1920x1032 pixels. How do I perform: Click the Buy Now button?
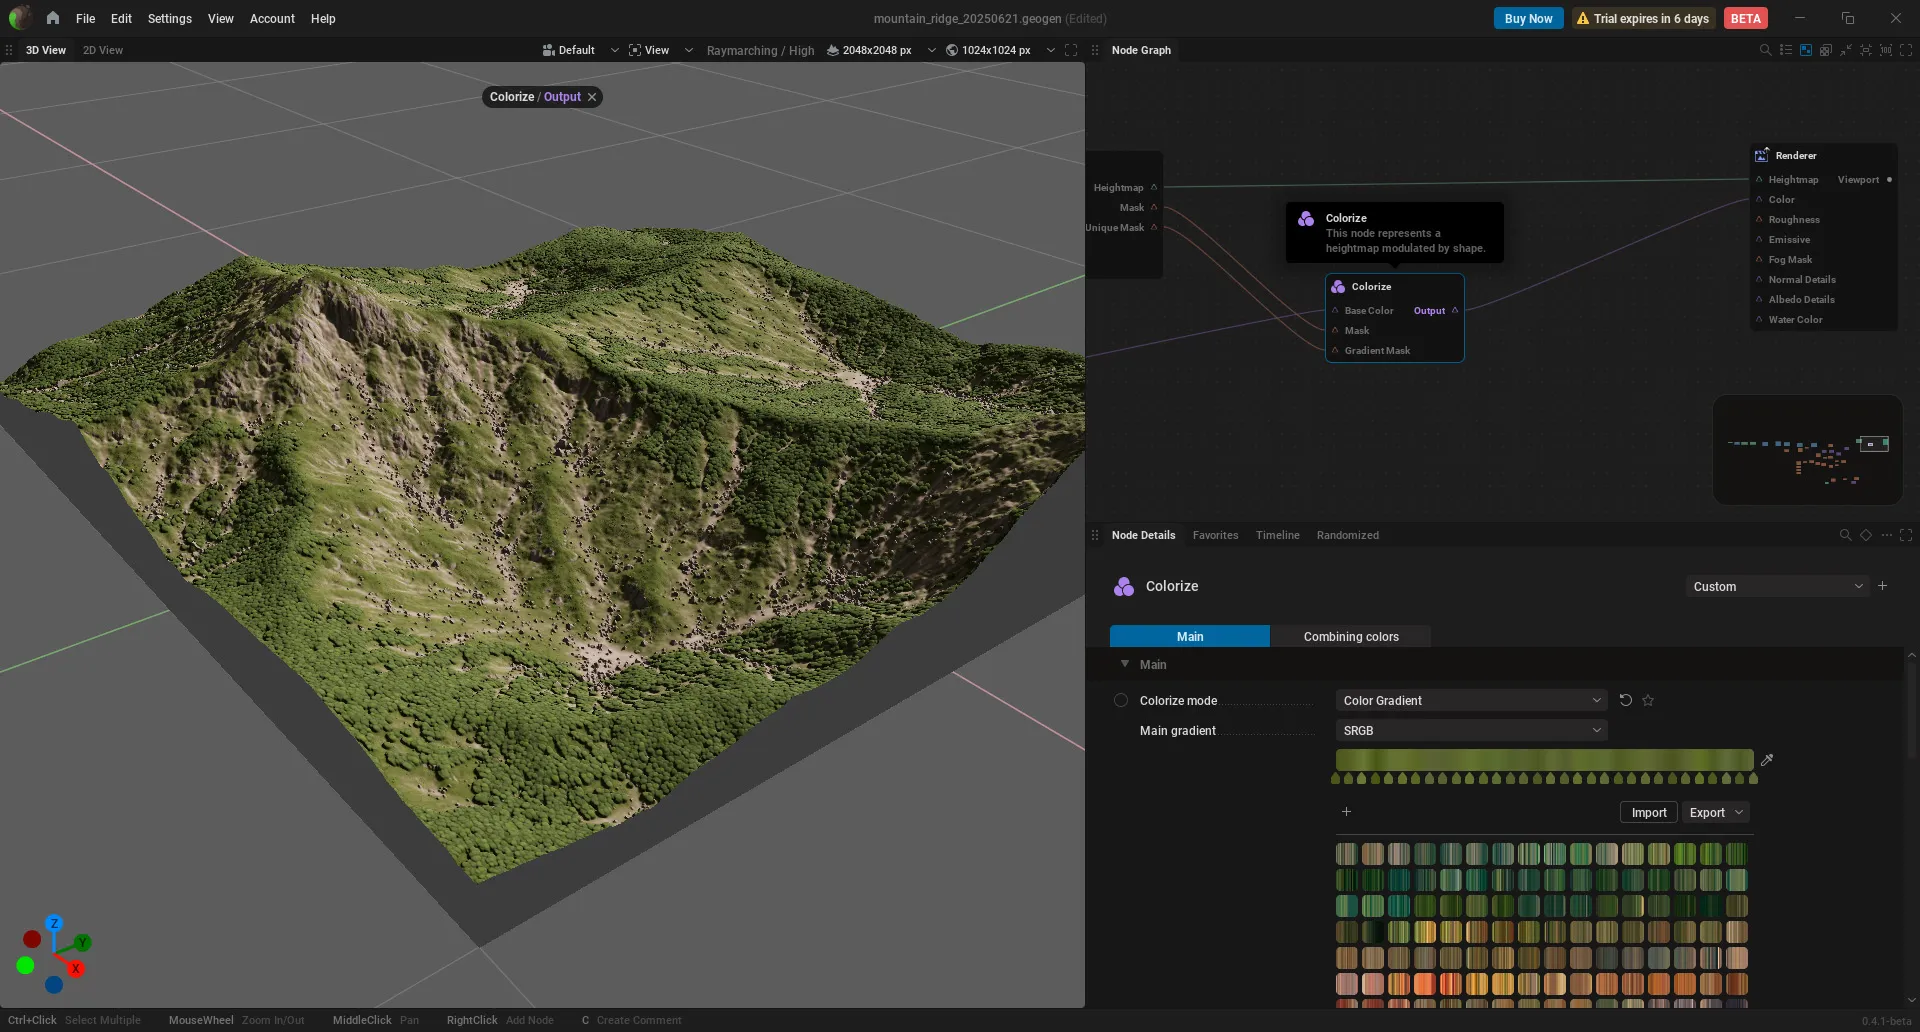[1528, 18]
